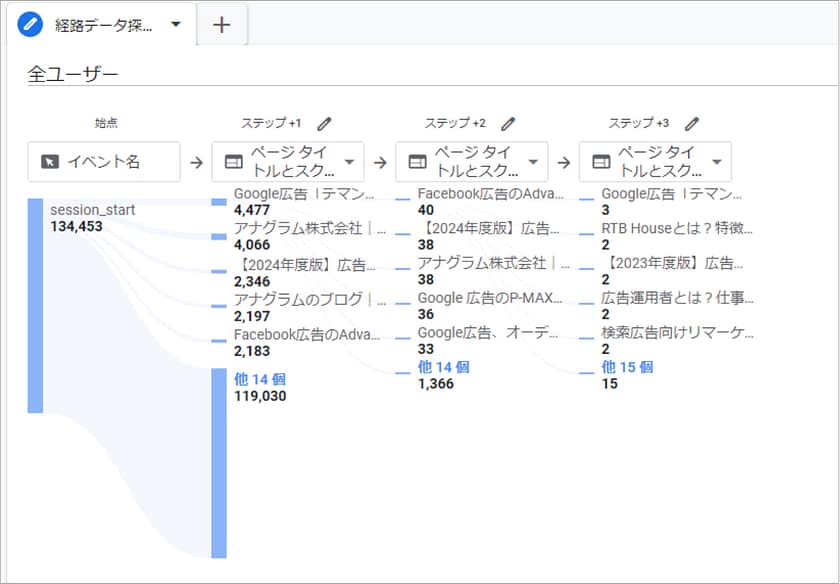The image size is (840, 584).
Task: Edit Step +1 with its pencil icon
Action: [324, 124]
